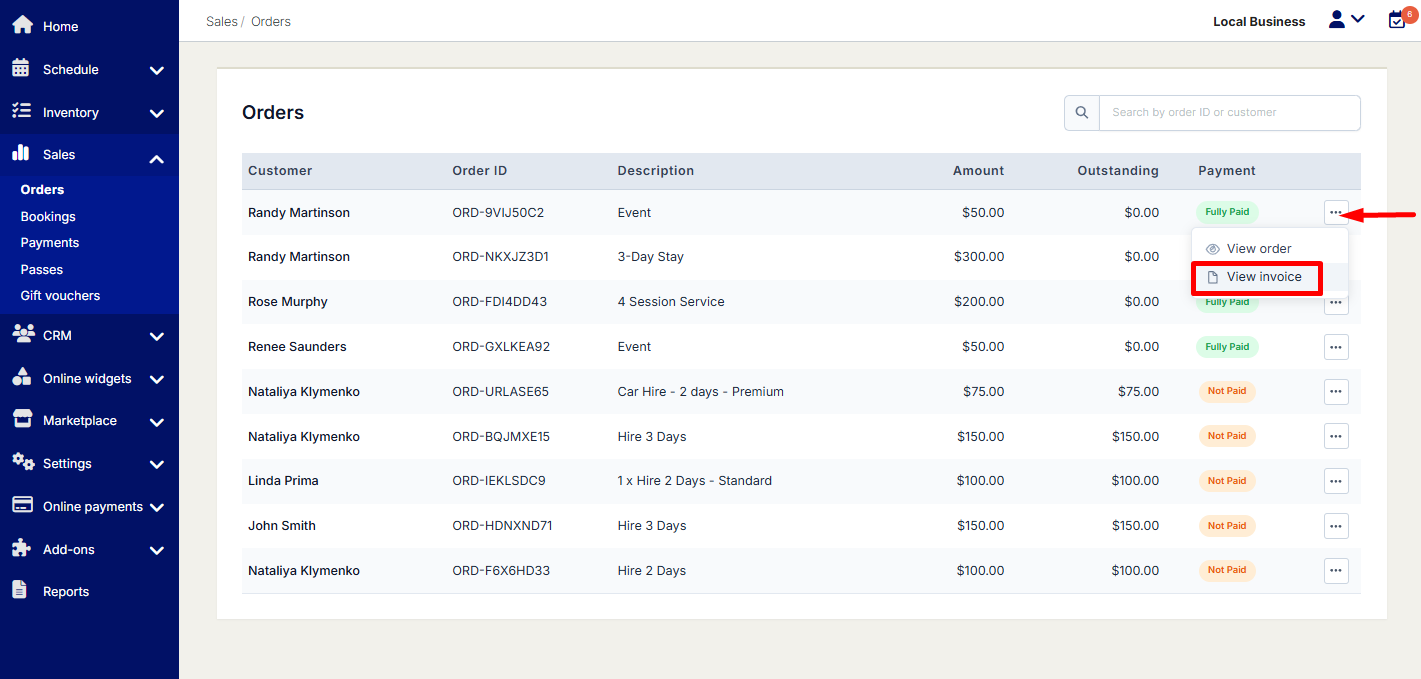This screenshot has height=679, width=1421.
Task: Collapse the Sales section chevron
Action: (x=156, y=157)
